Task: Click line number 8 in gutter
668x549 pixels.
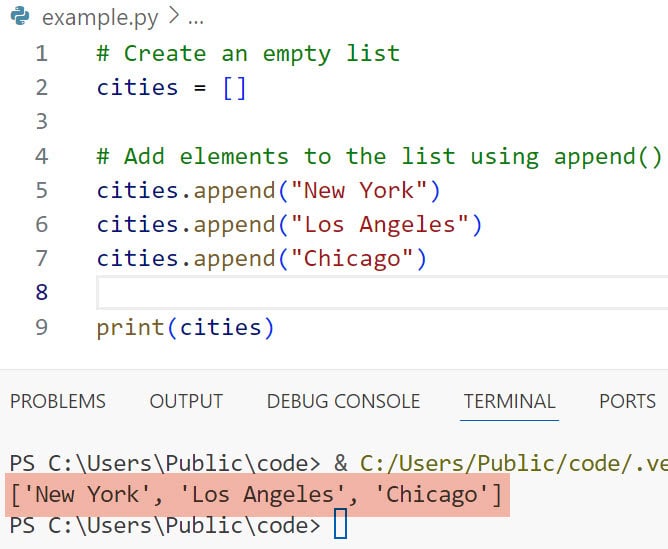Action: point(41,293)
